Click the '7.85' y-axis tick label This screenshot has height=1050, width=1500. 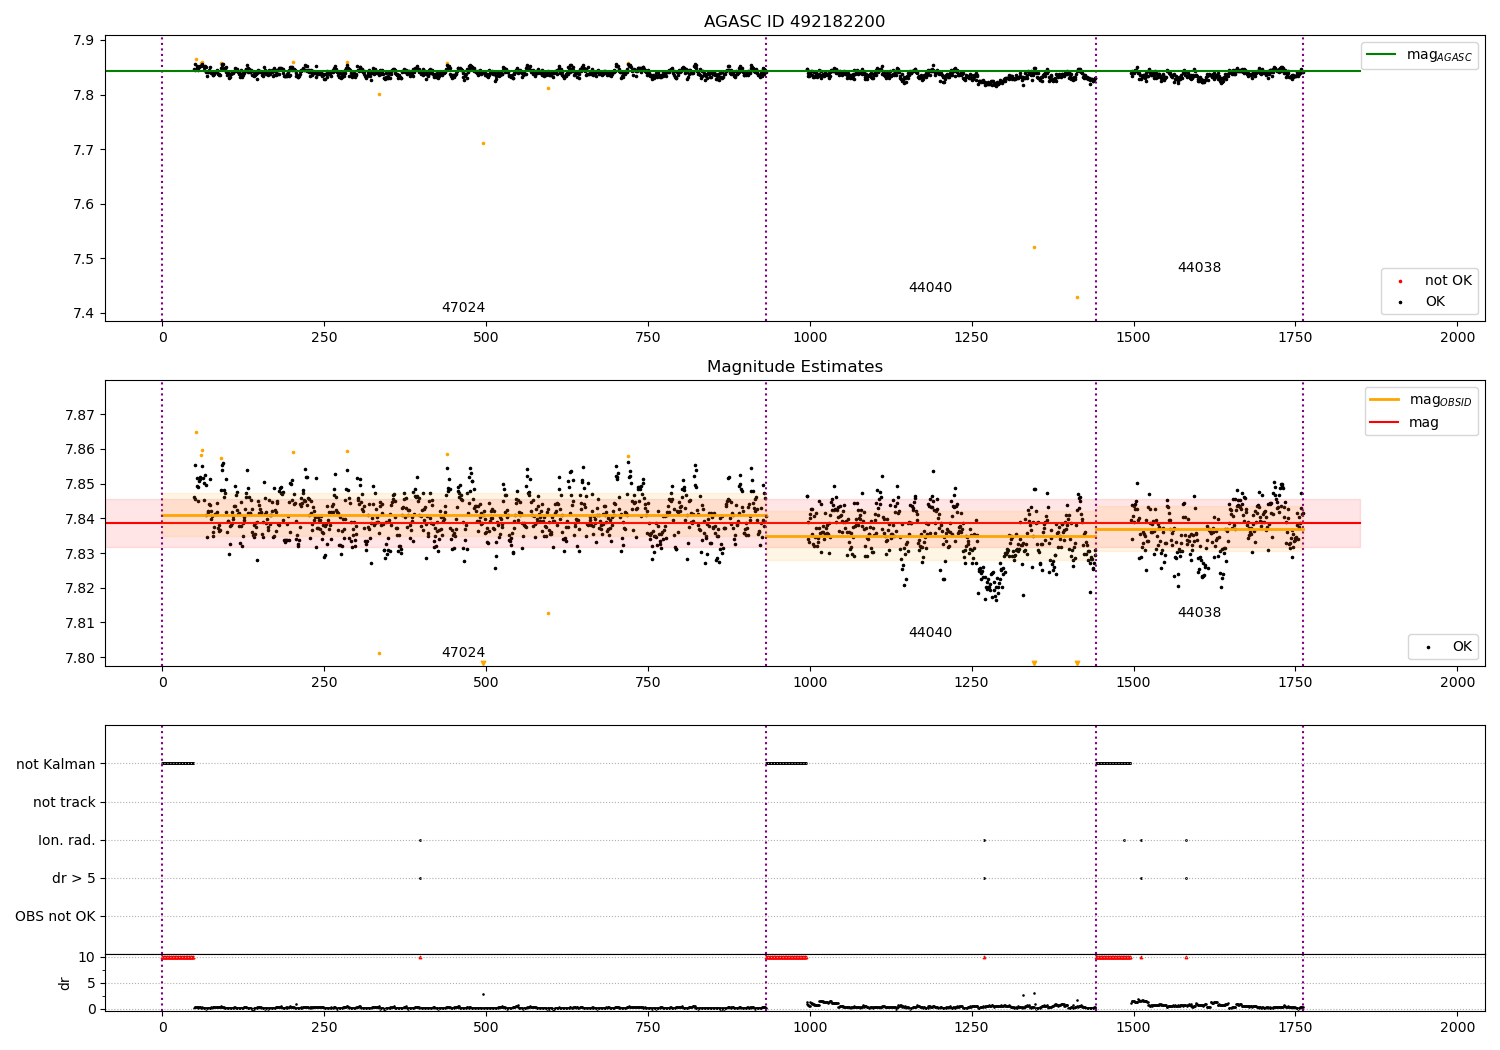pyautogui.click(x=80, y=485)
